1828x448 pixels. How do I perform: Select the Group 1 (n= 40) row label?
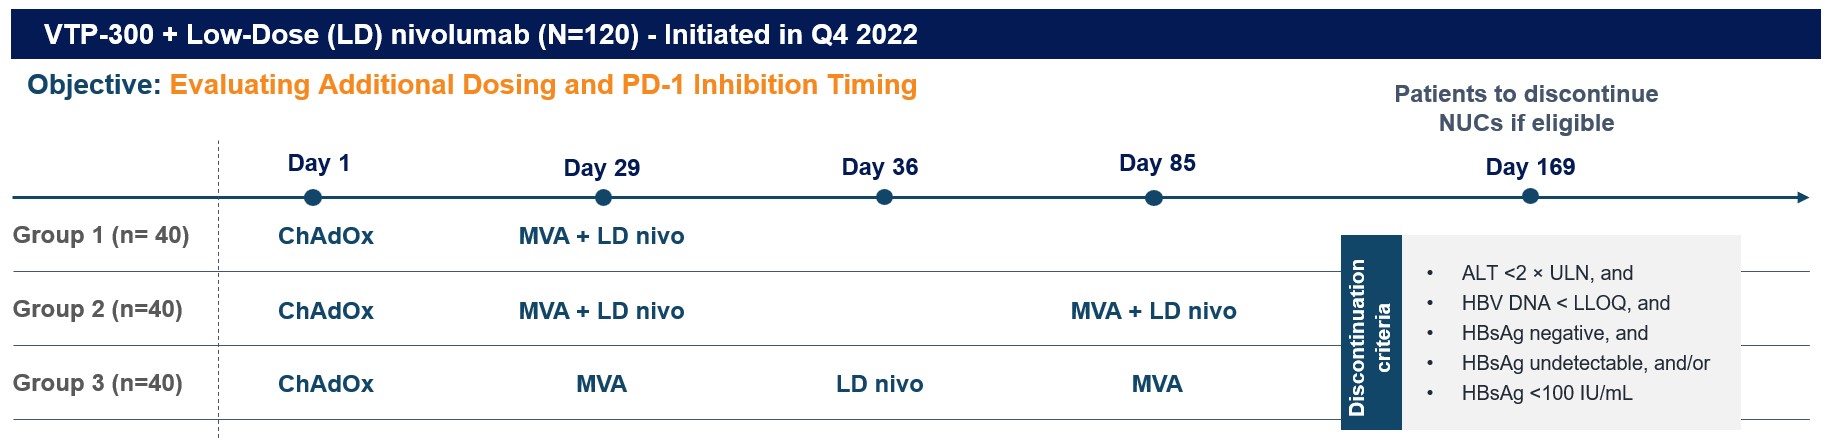tap(101, 236)
